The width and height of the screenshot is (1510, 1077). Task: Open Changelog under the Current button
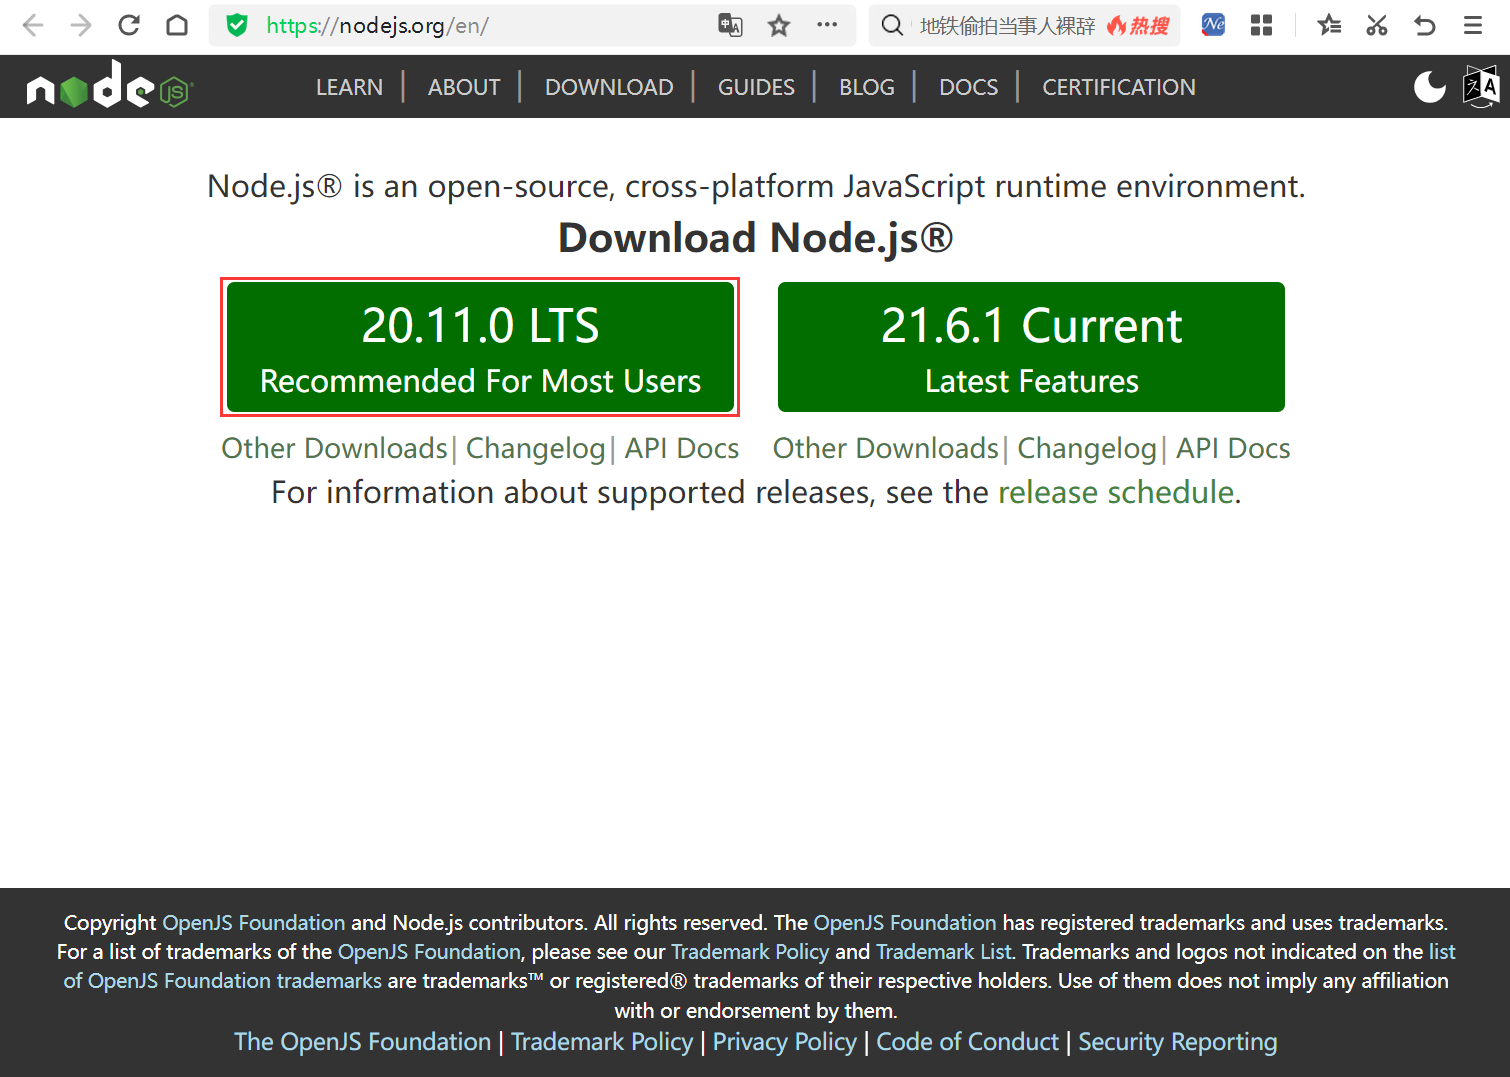click(1087, 448)
